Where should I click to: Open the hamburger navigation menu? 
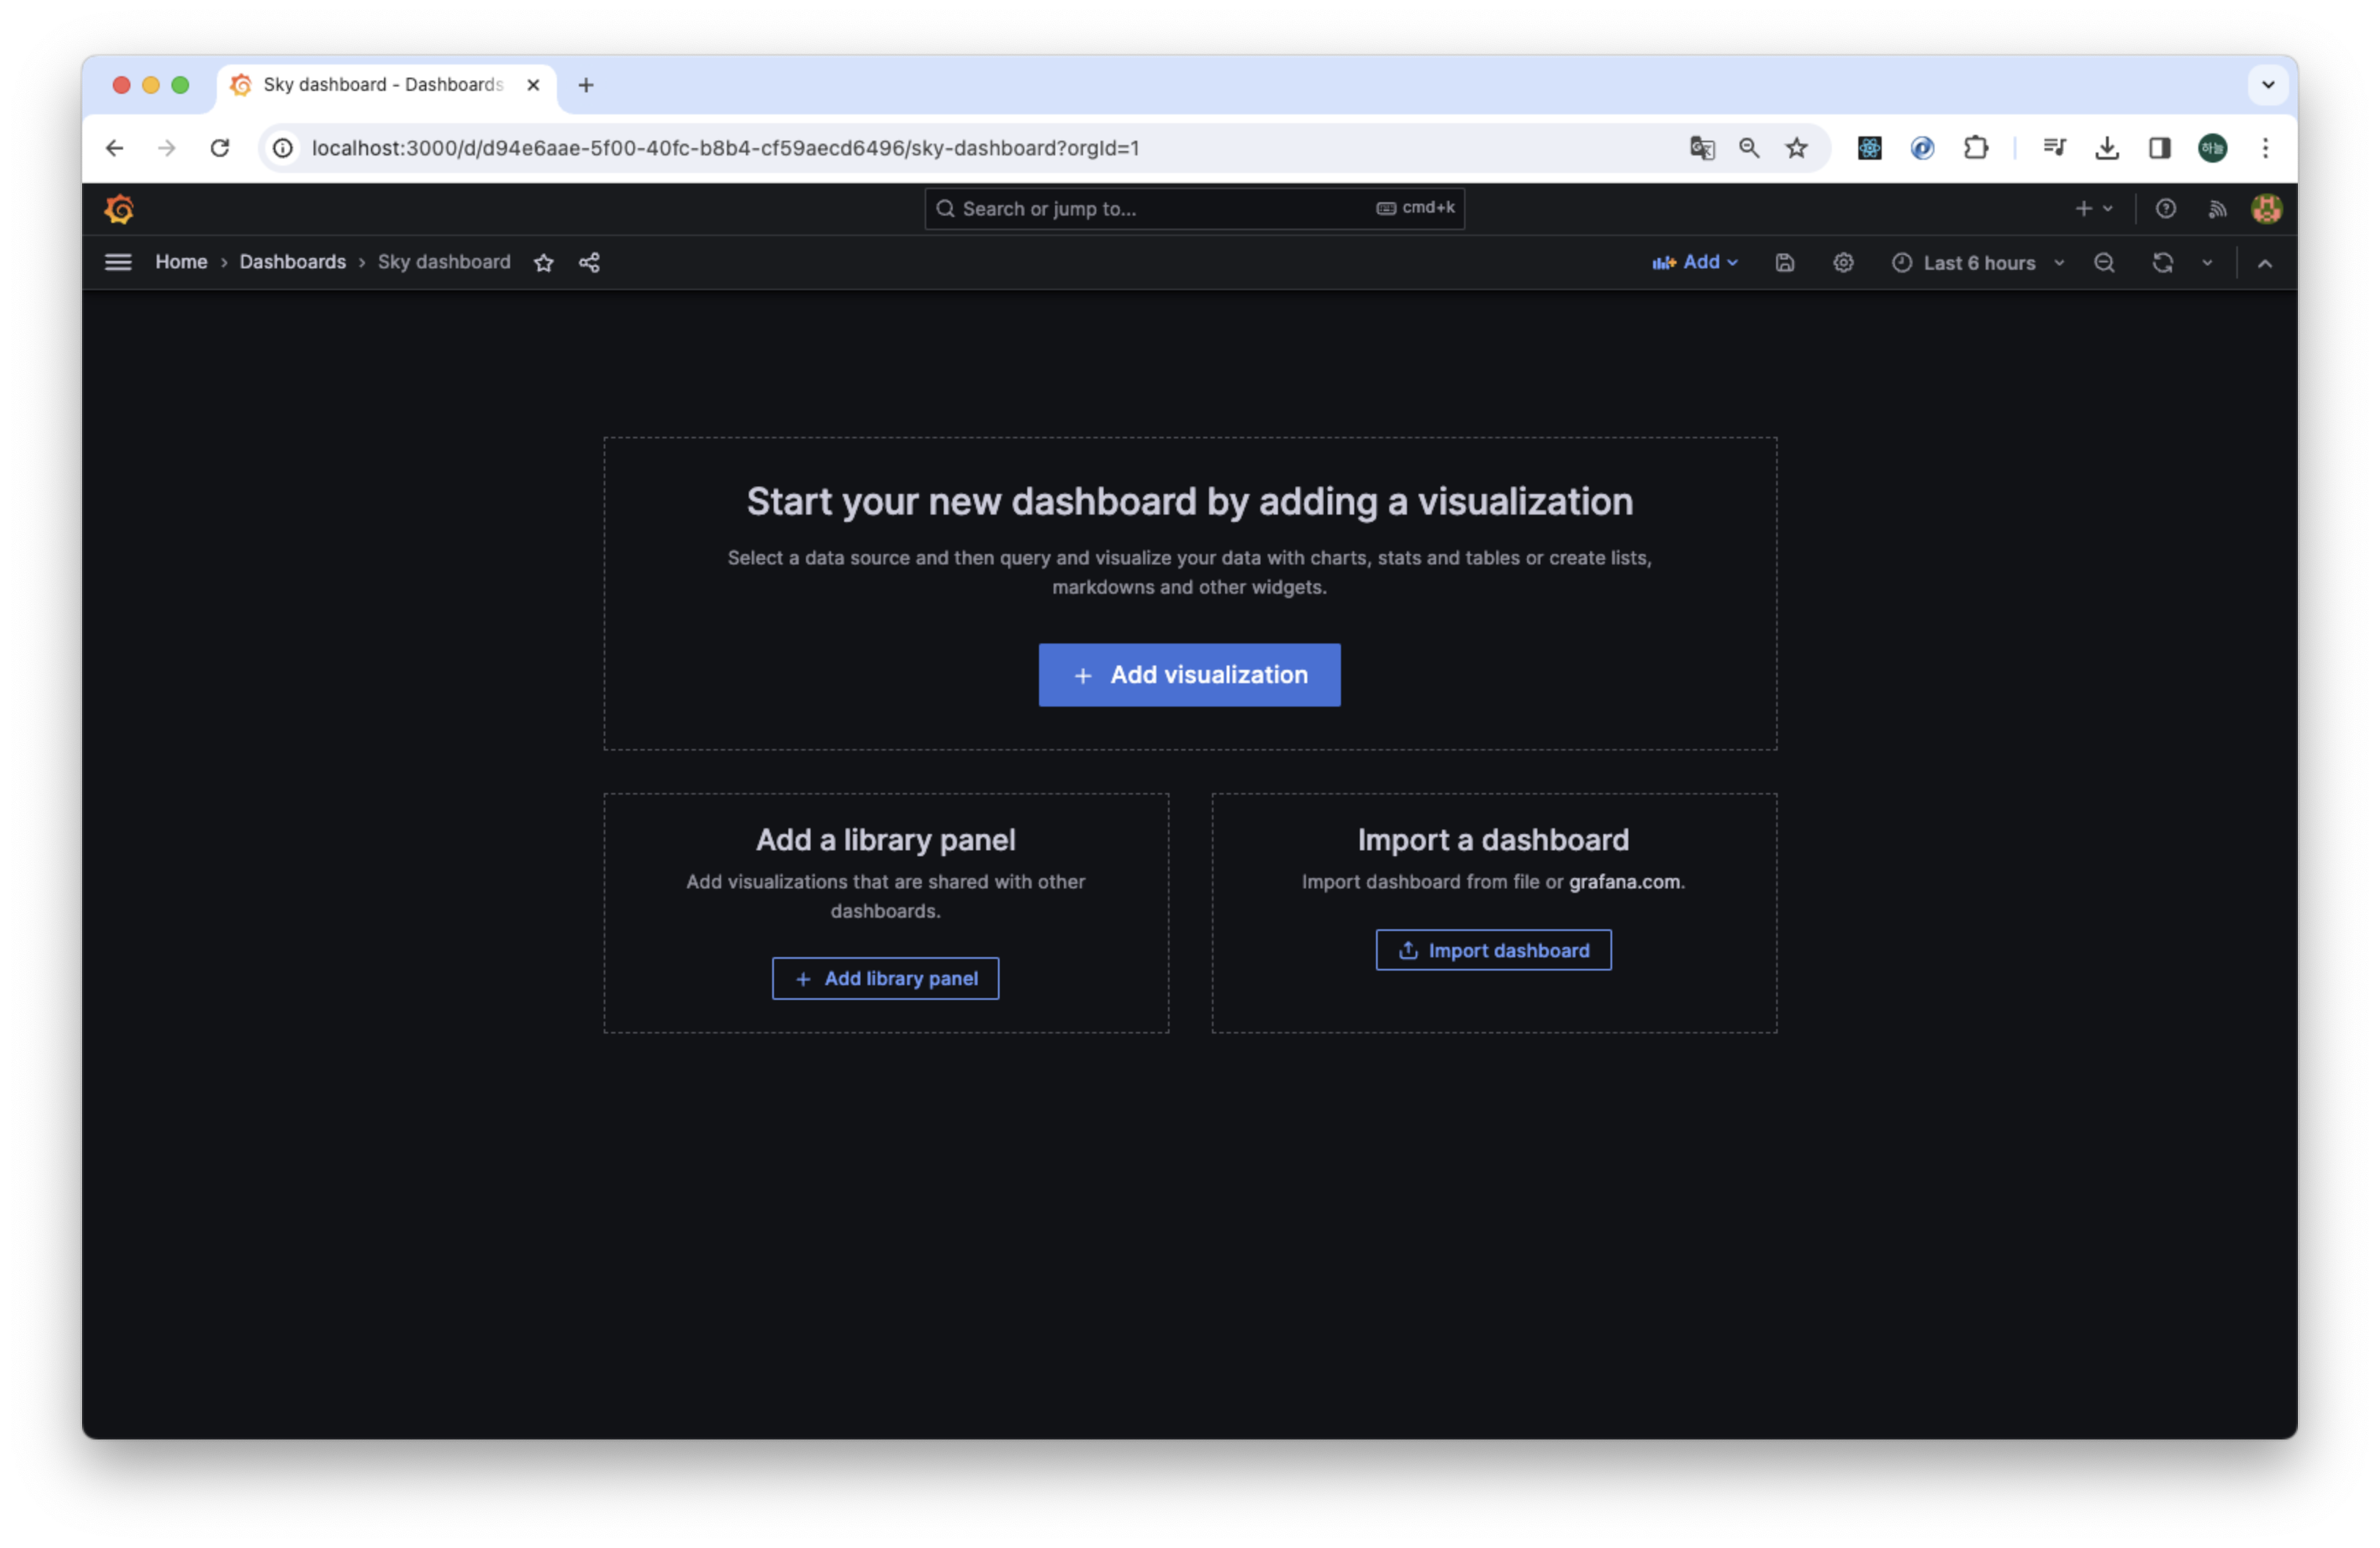point(118,262)
